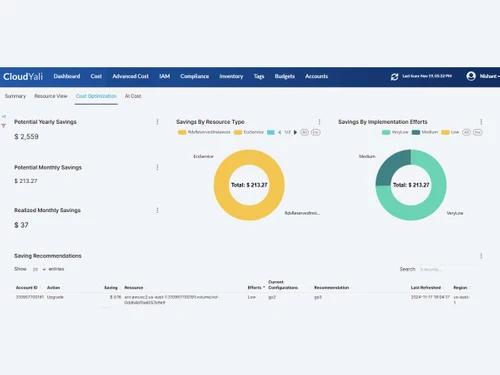Sort by Resource column header

tap(134, 288)
